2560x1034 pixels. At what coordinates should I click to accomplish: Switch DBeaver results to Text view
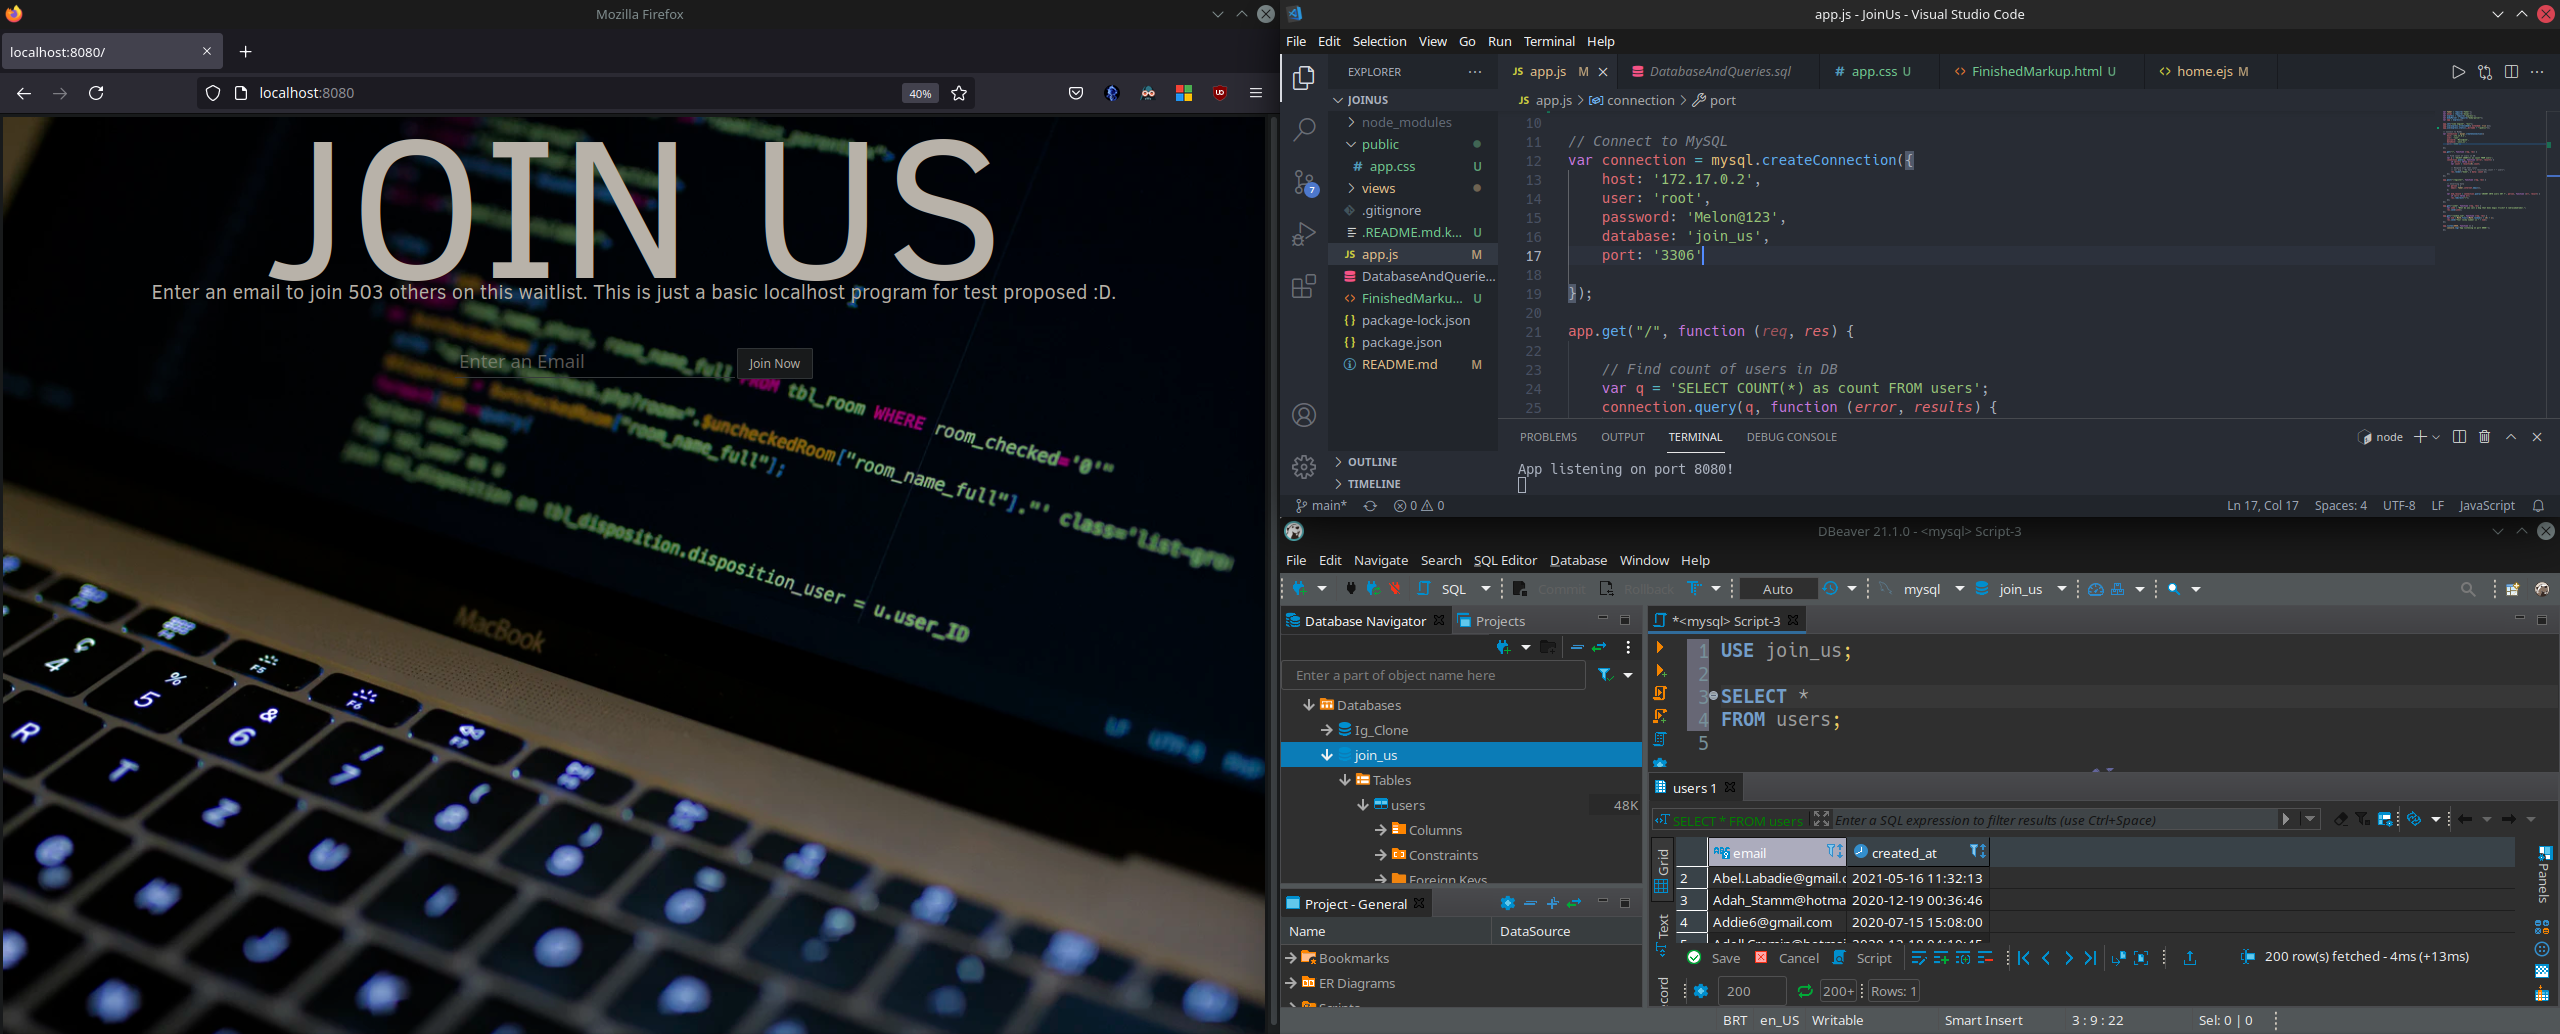[x=1662, y=934]
